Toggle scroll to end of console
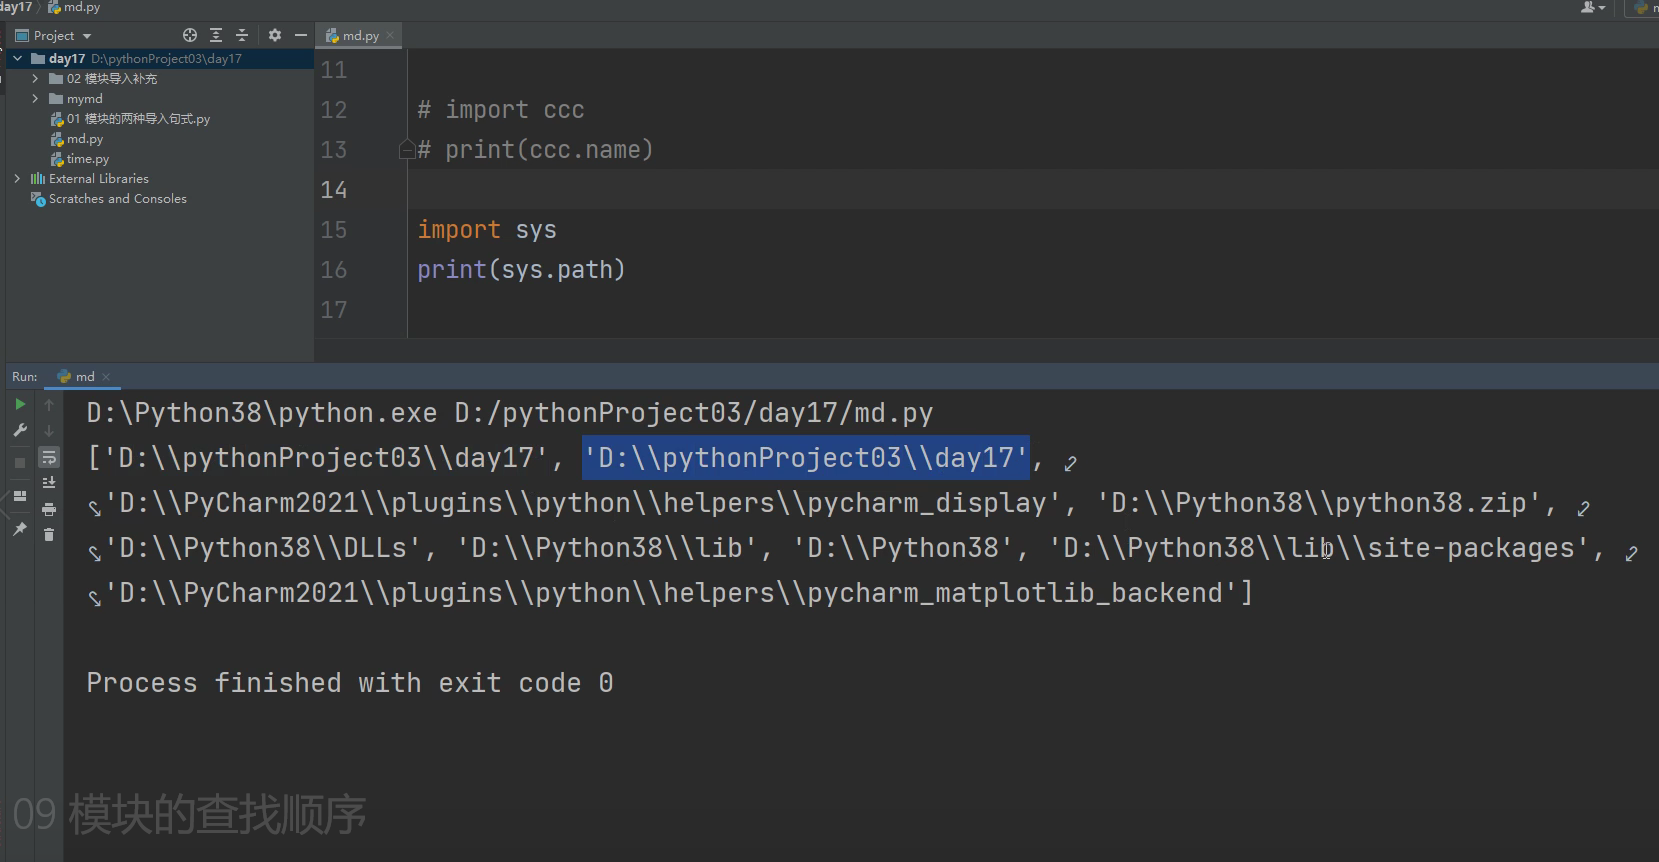Screen dimensions: 1659x862 pyautogui.click(x=48, y=483)
